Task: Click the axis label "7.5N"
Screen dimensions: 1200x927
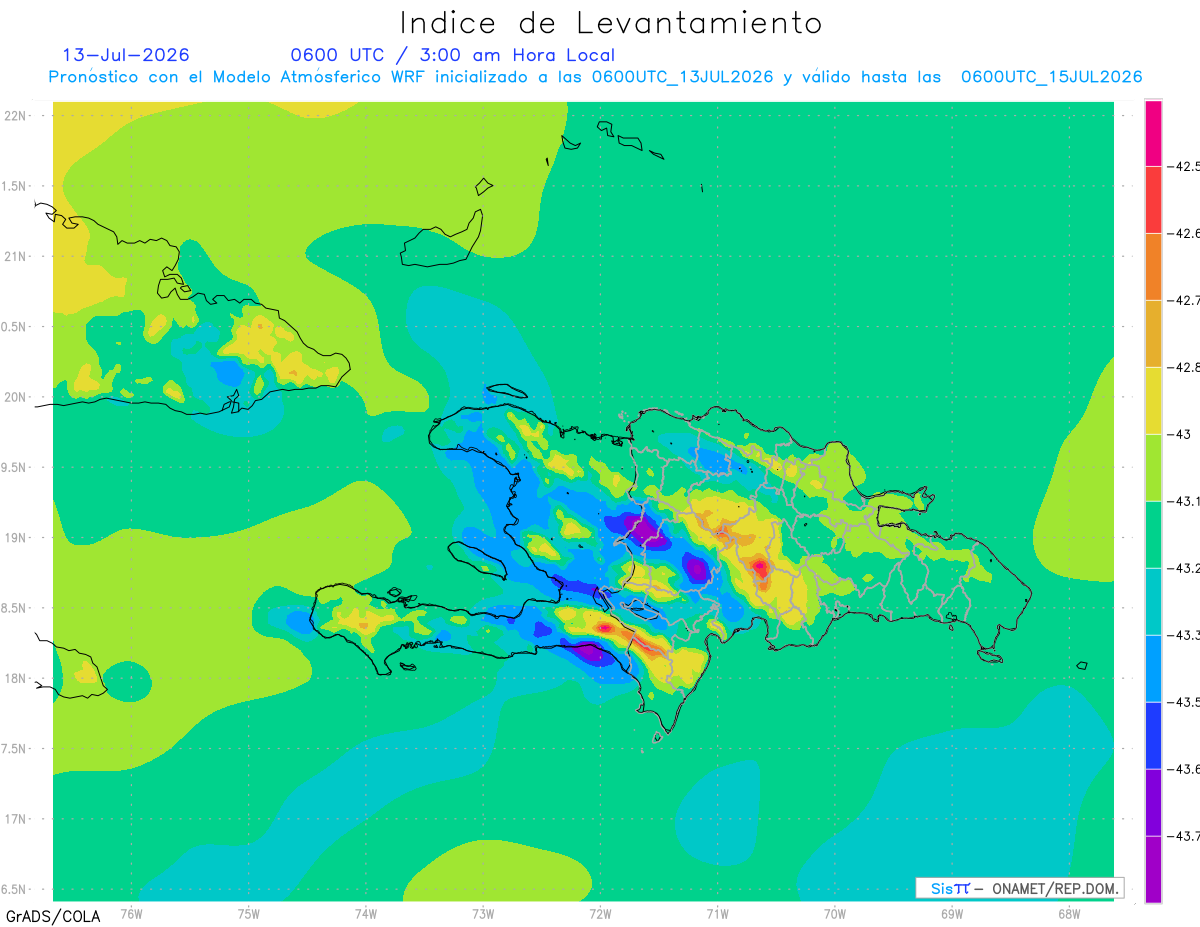Action: [x=15, y=749]
